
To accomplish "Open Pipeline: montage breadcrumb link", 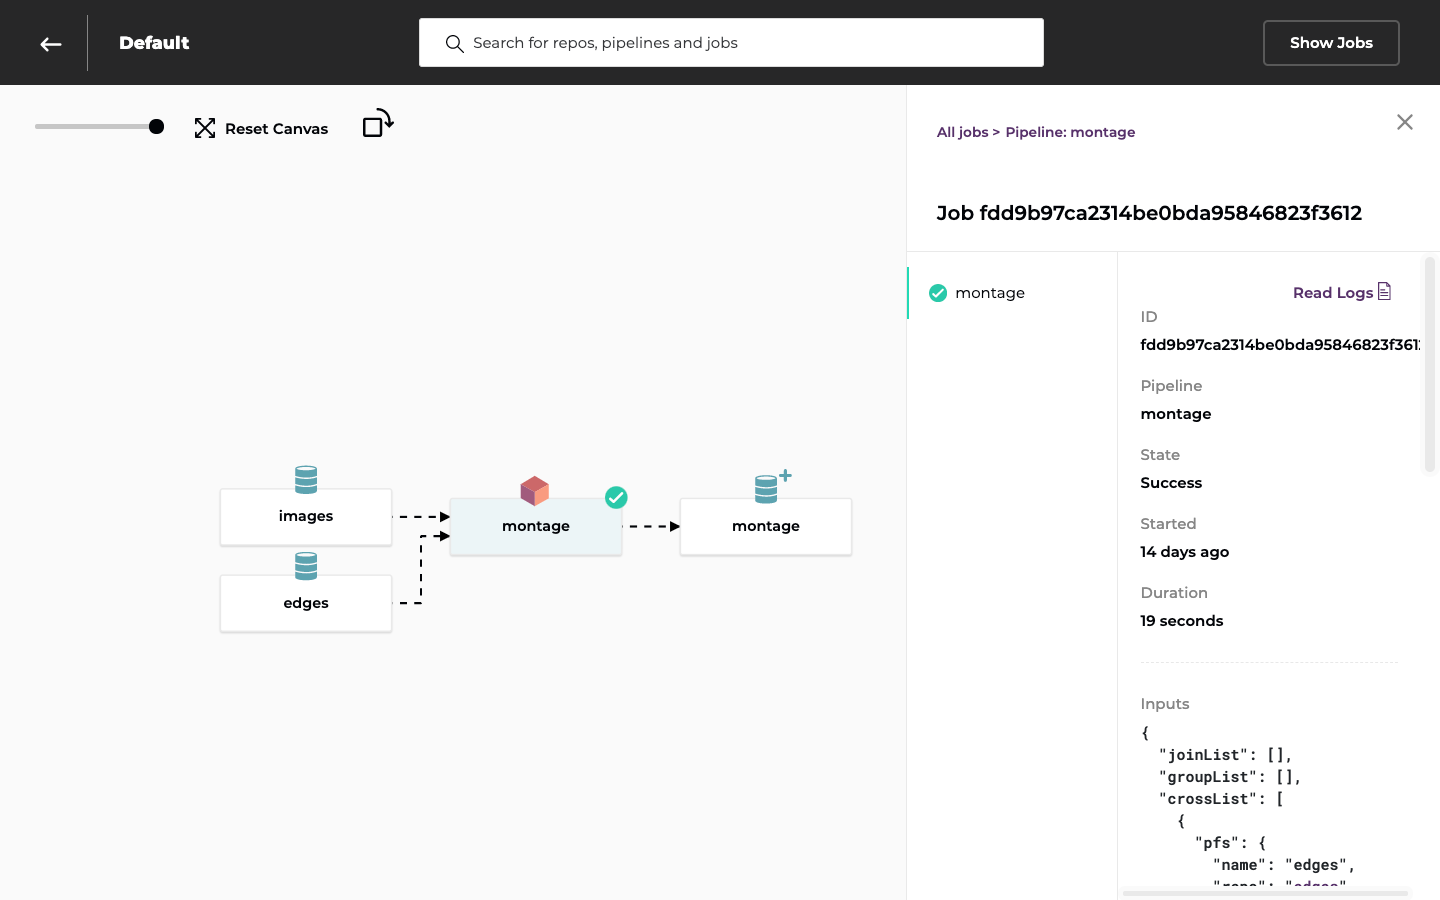I will [1070, 132].
